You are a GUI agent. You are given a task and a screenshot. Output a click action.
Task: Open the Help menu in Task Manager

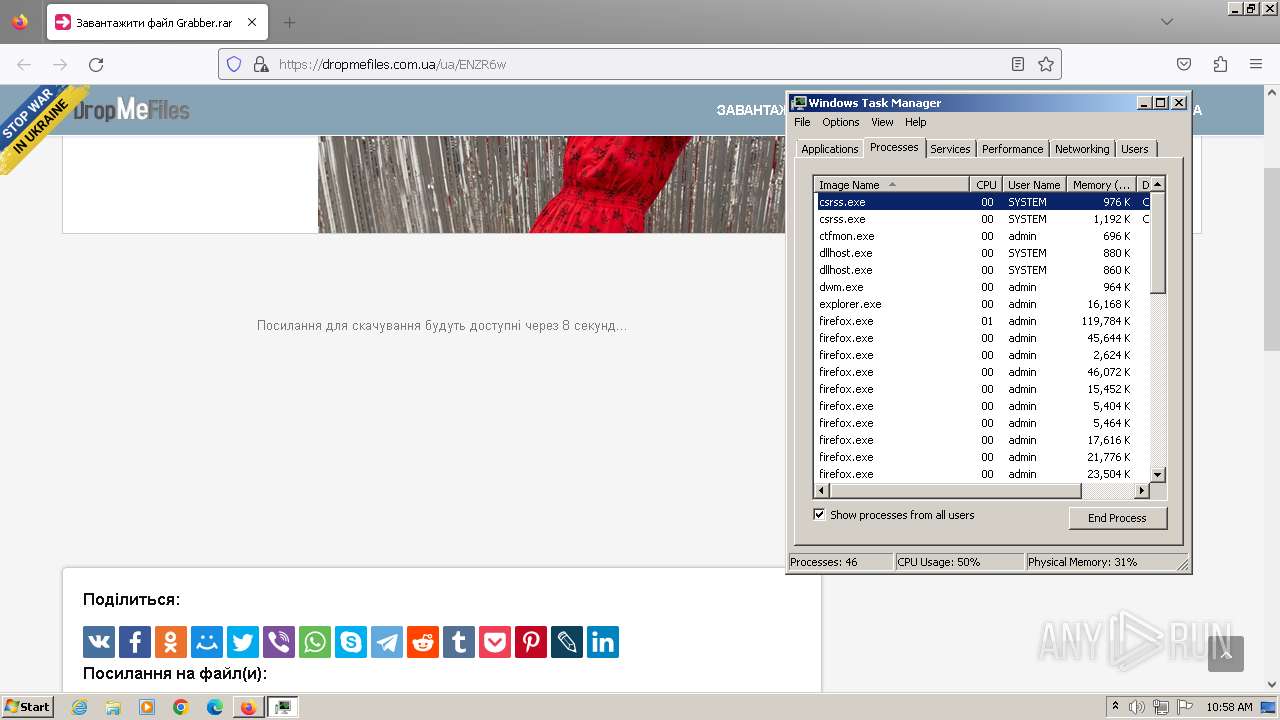pos(916,122)
